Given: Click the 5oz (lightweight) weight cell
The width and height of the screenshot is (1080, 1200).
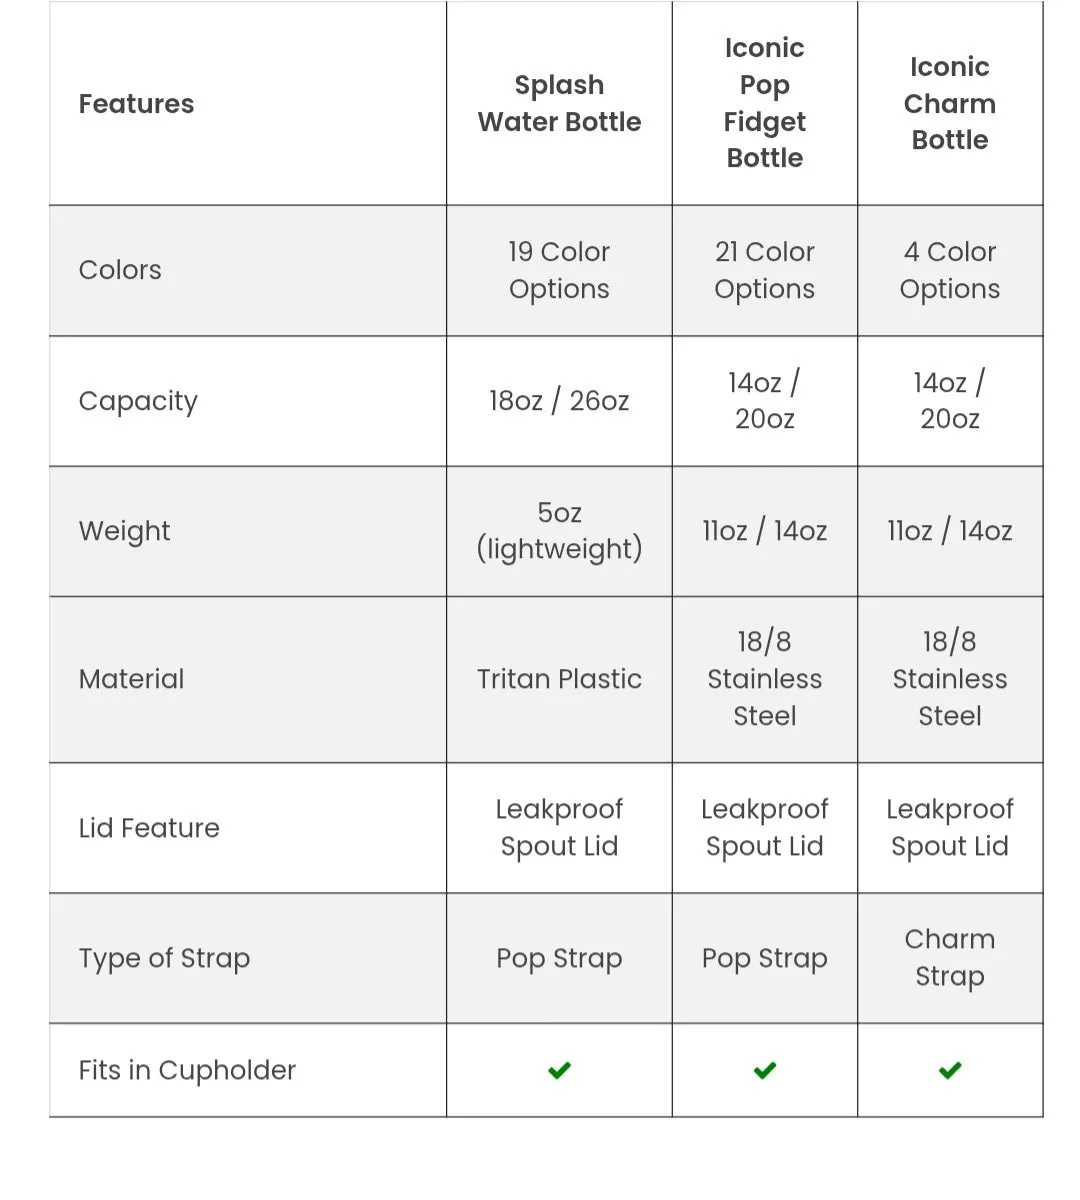Looking at the screenshot, I should pos(559,531).
